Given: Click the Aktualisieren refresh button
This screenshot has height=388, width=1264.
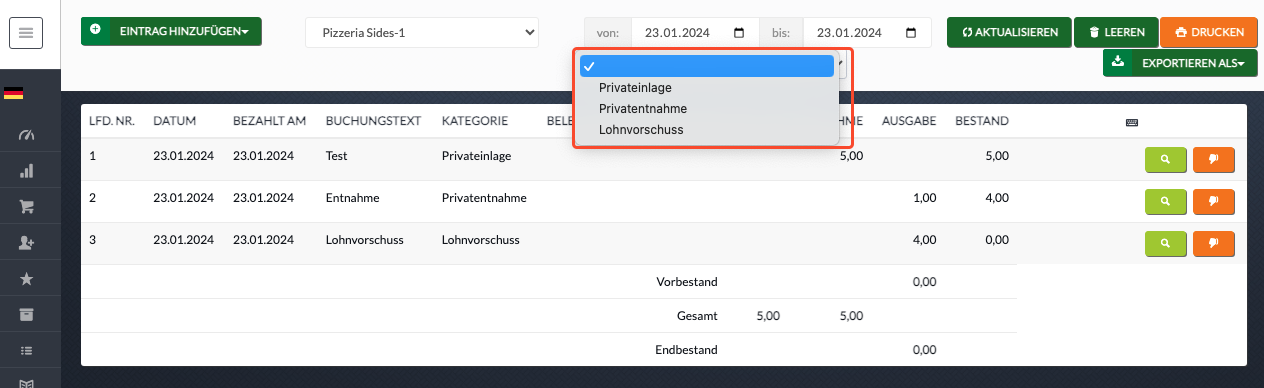Looking at the screenshot, I should point(1010,32).
